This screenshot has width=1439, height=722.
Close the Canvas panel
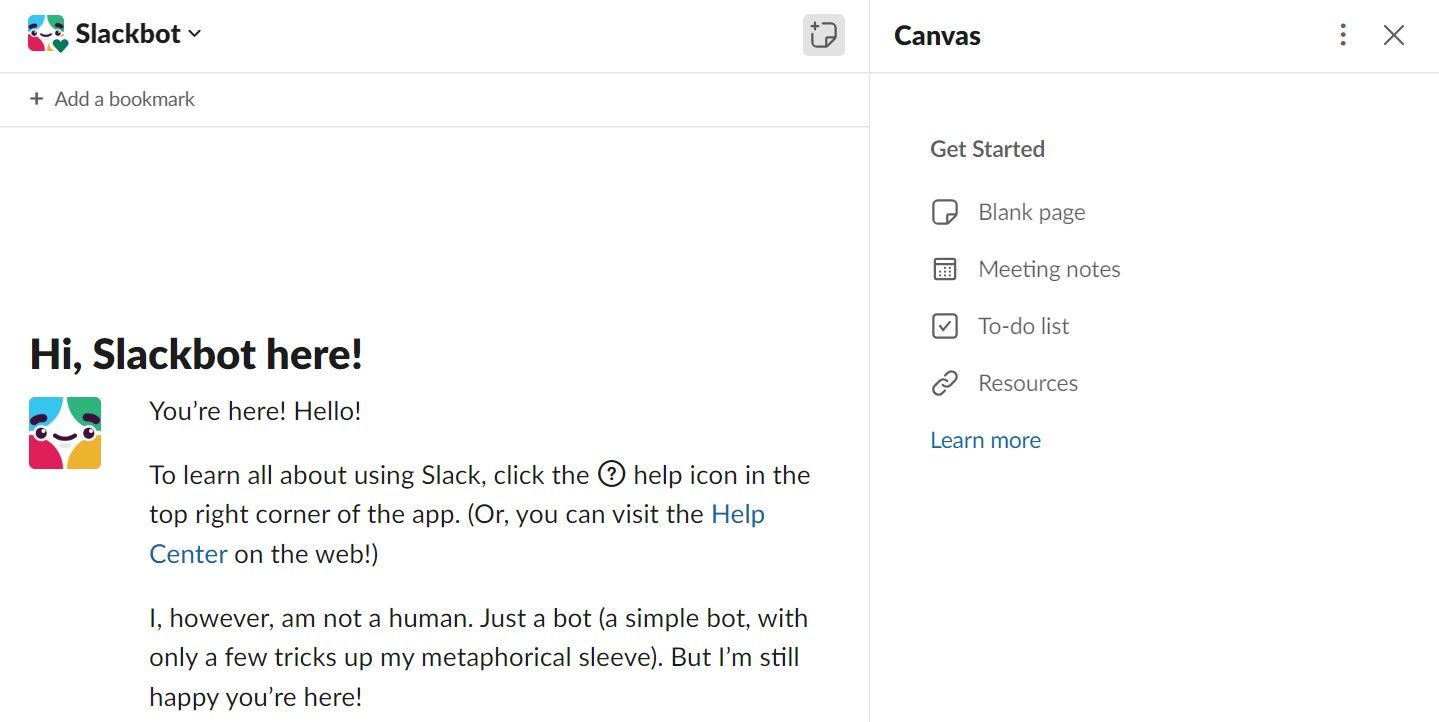[x=1394, y=35]
